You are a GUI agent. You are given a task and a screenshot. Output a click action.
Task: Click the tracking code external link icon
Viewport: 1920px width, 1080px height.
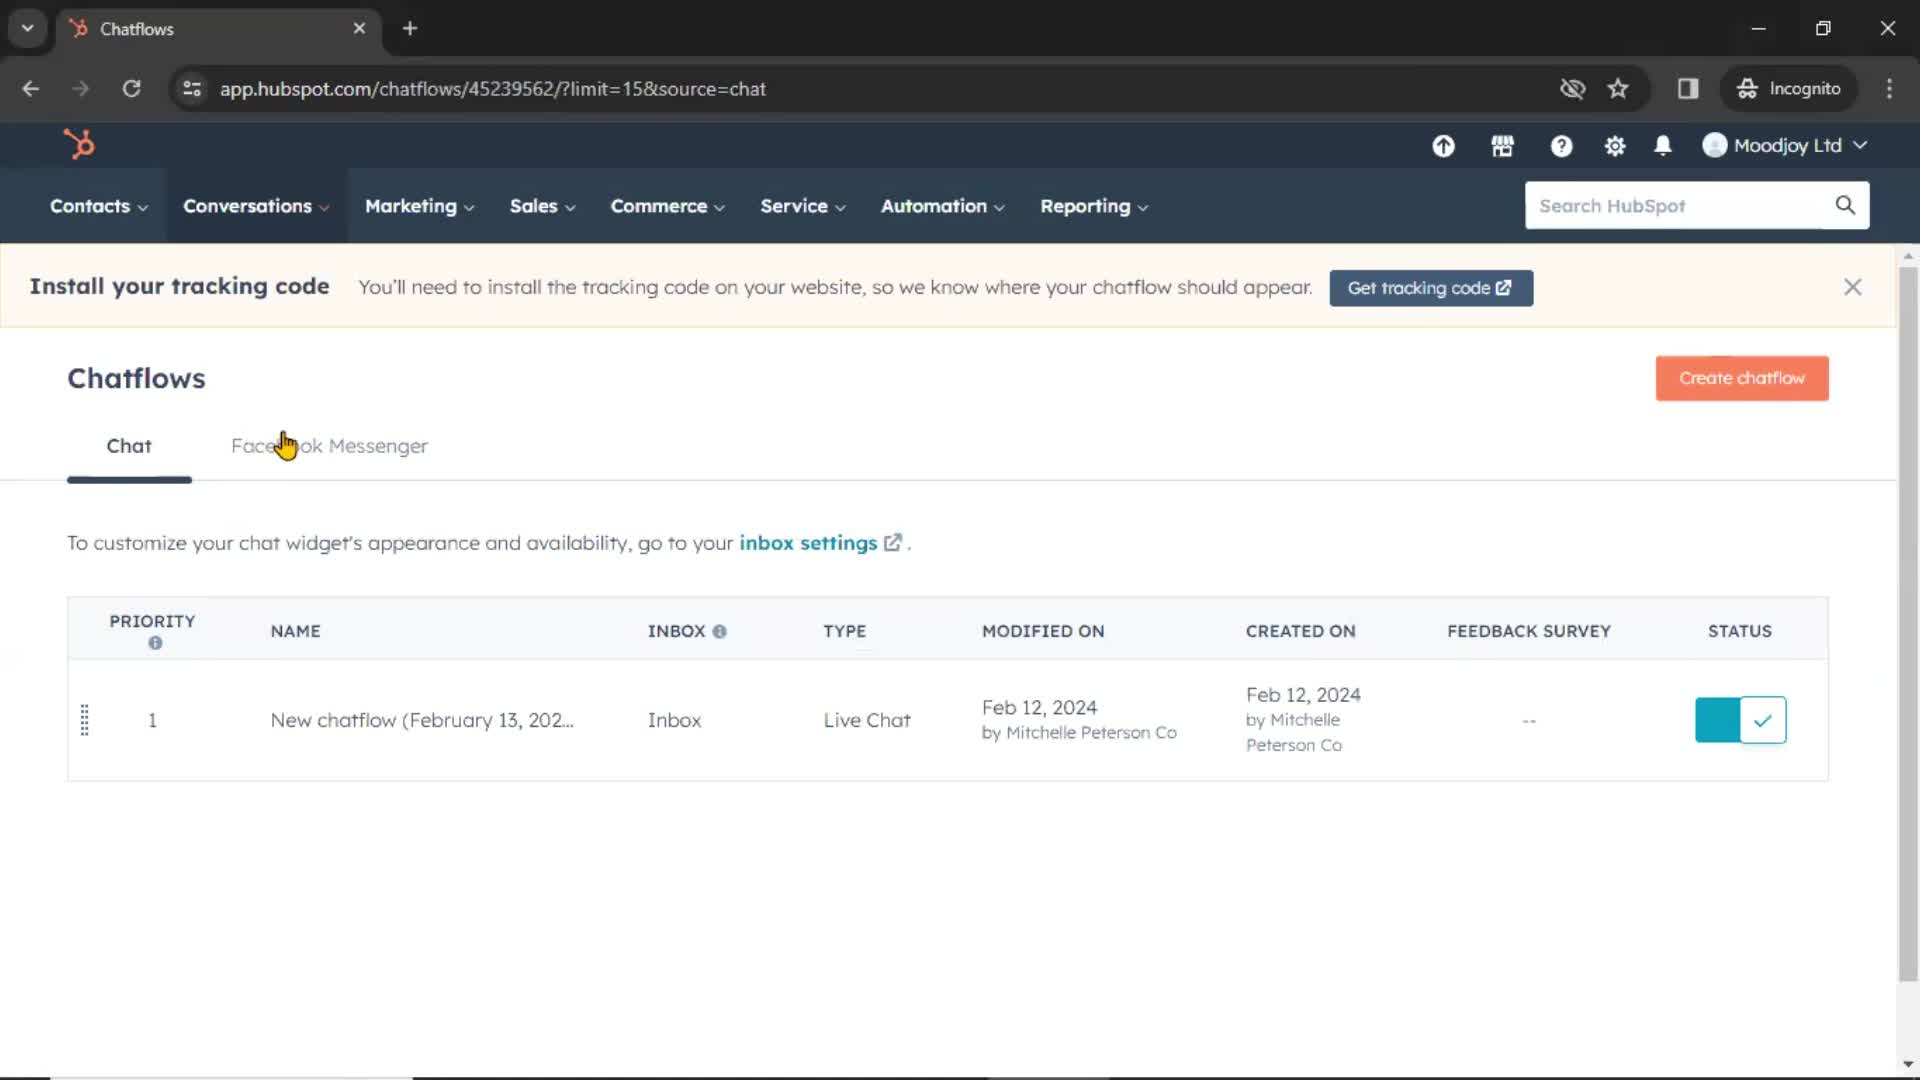click(1506, 287)
